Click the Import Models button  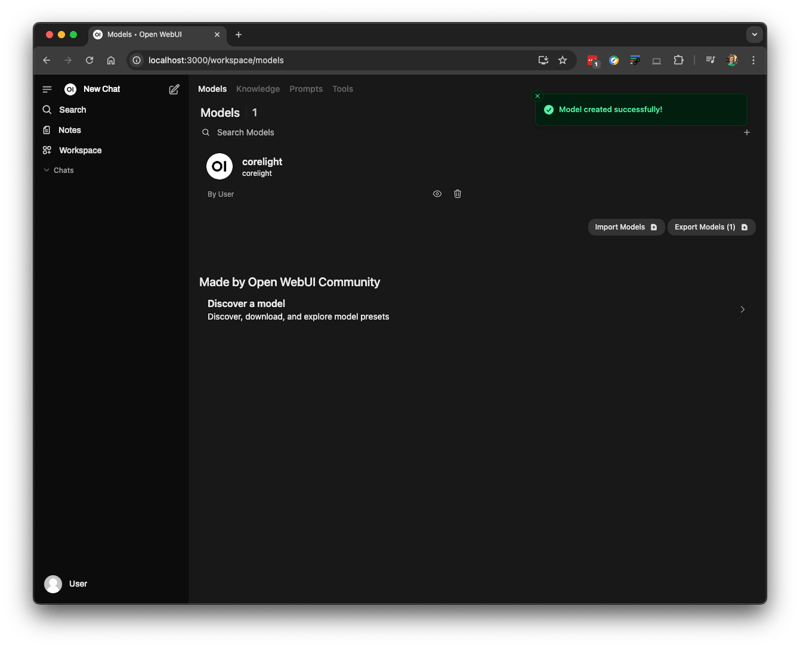pos(626,227)
